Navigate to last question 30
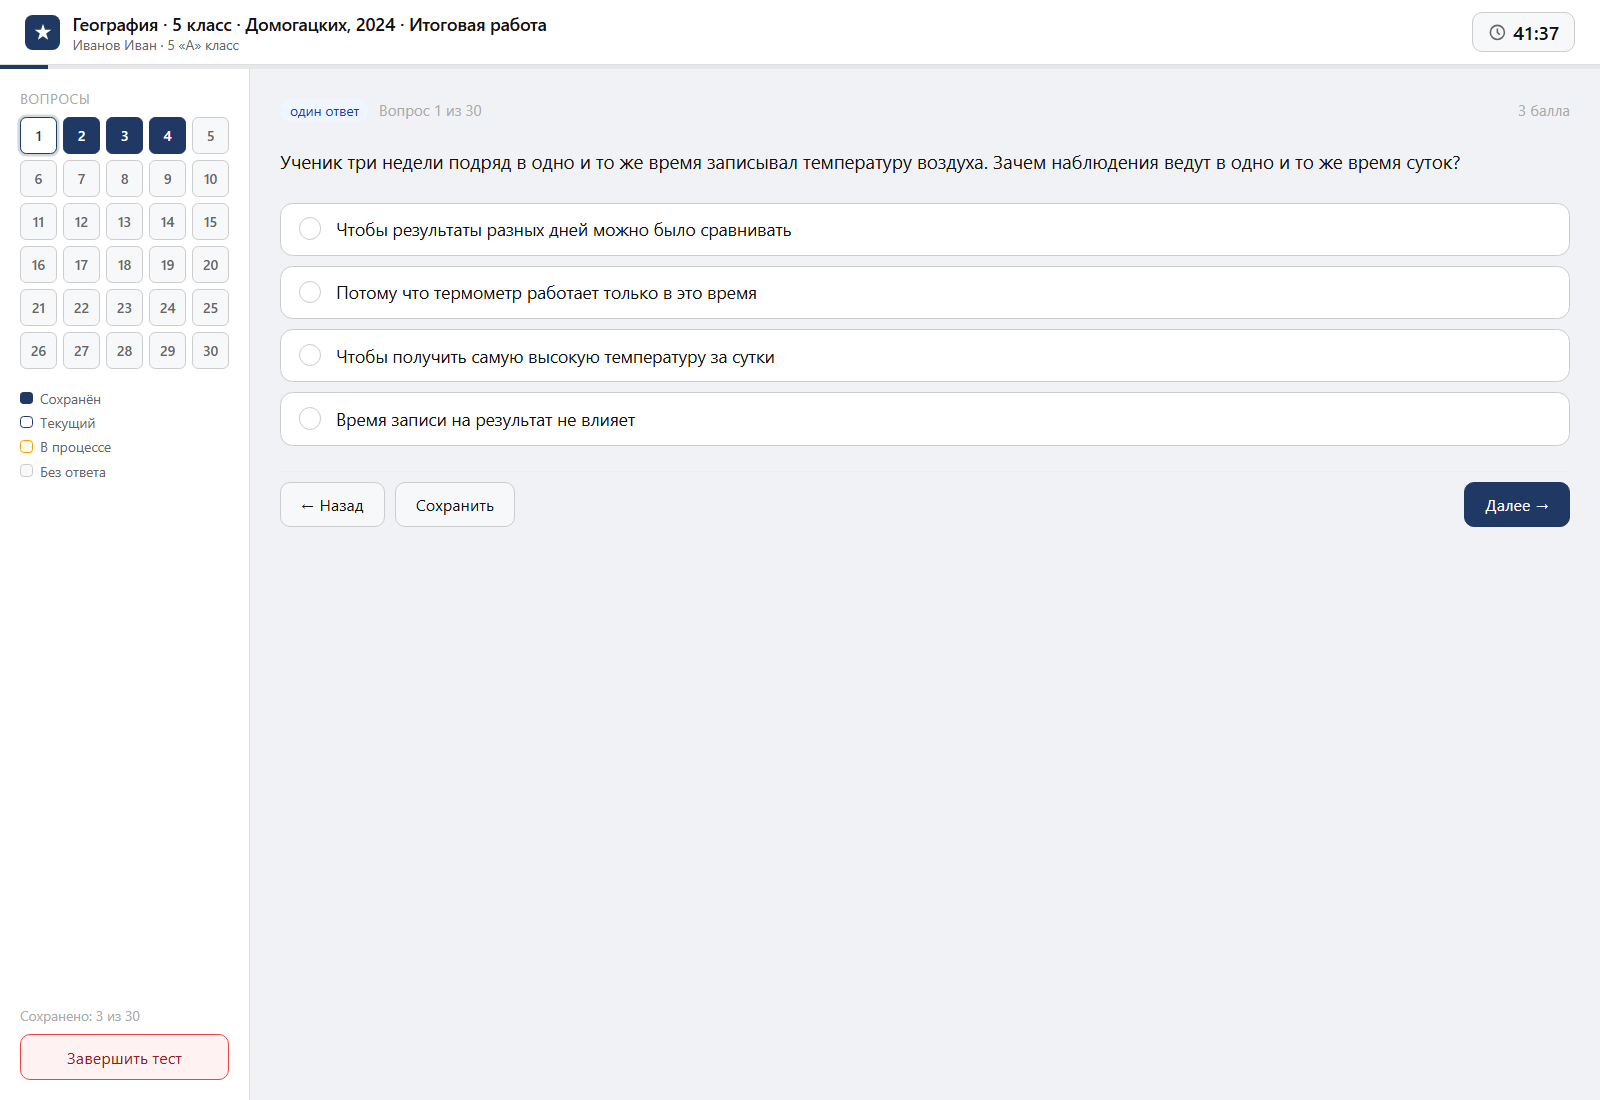 click(x=210, y=351)
